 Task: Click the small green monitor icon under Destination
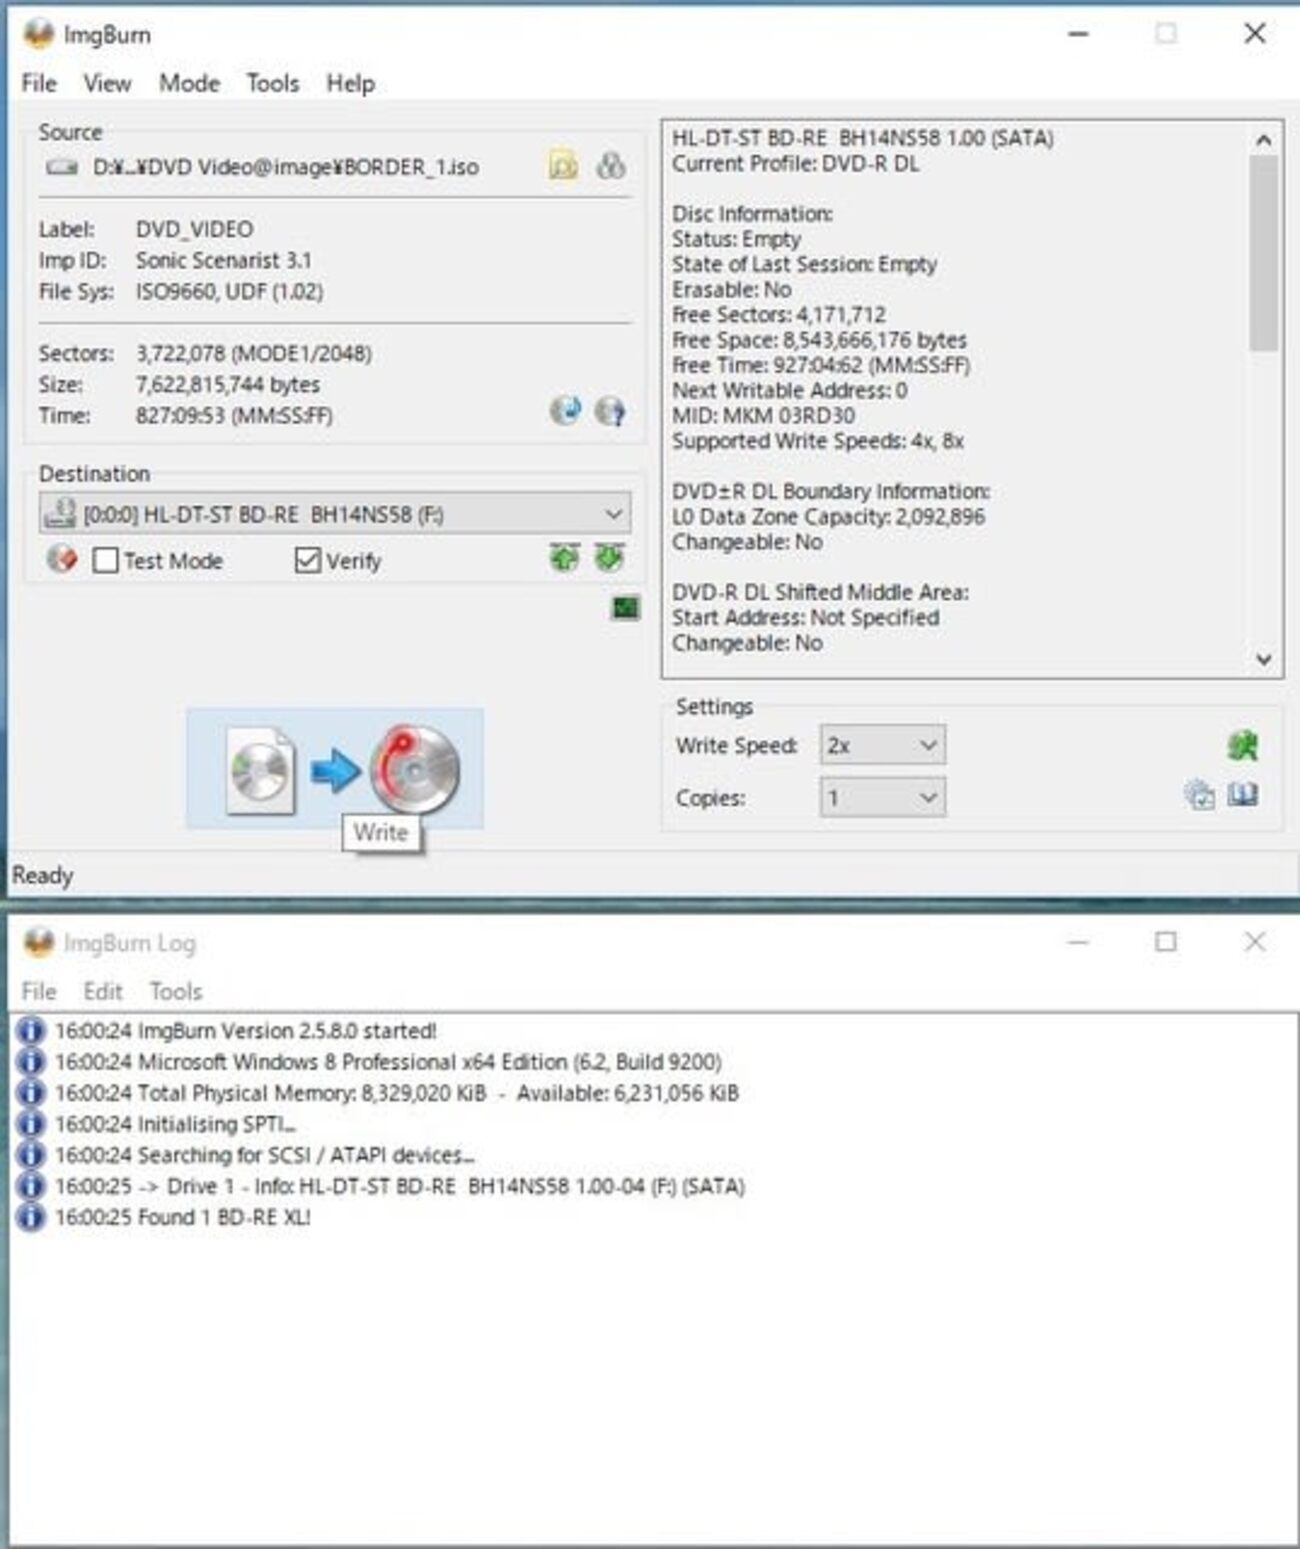626,607
